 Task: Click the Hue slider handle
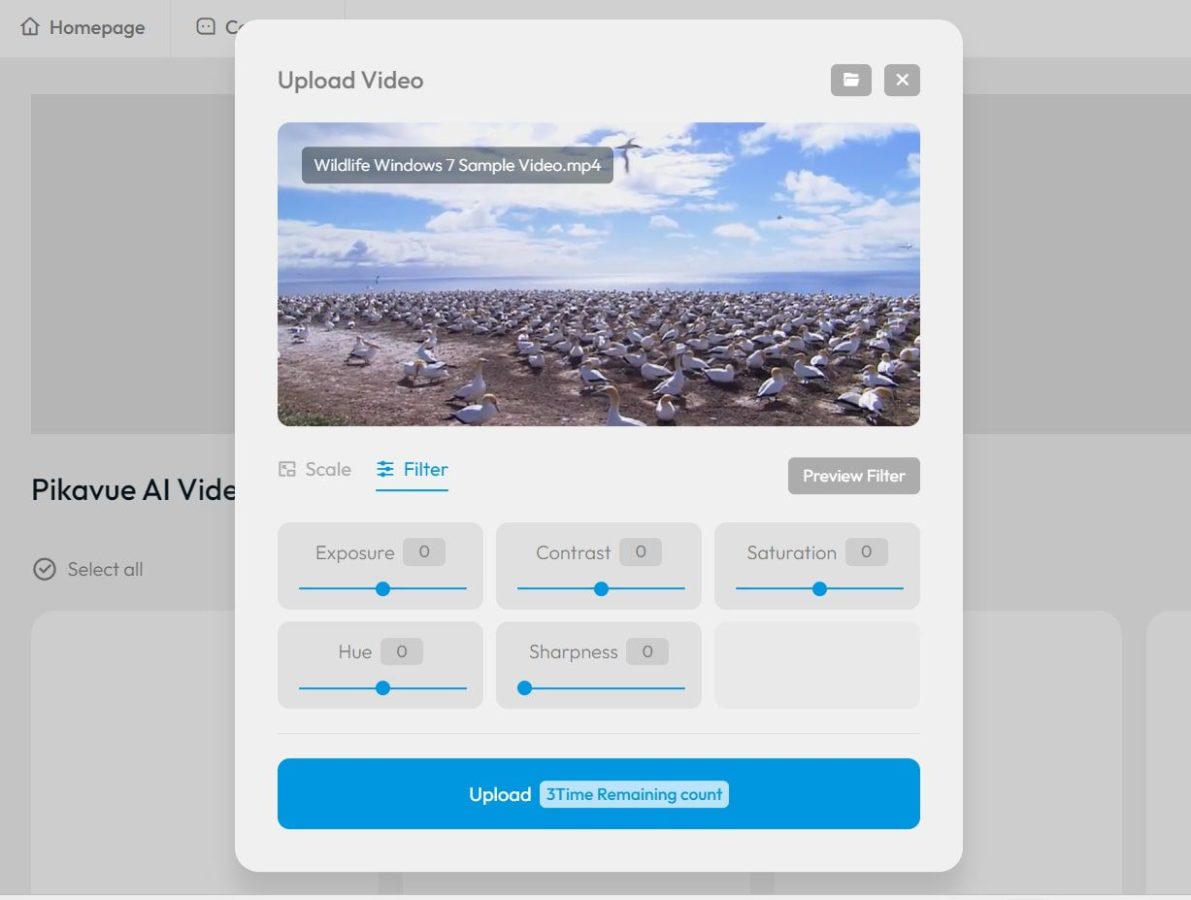pyautogui.click(x=382, y=688)
